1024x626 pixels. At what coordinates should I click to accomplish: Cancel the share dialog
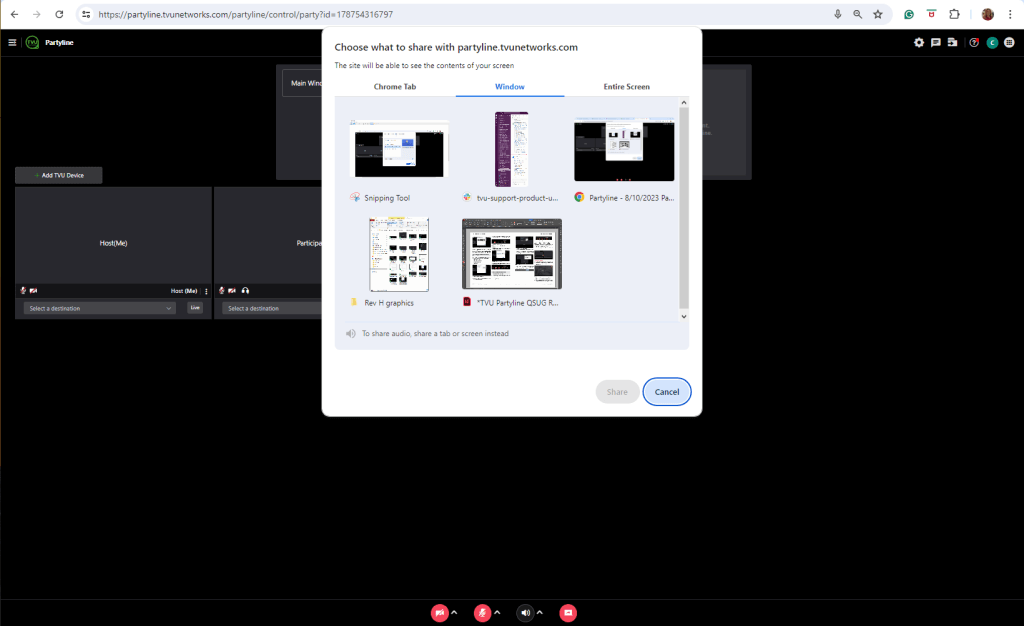(667, 392)
